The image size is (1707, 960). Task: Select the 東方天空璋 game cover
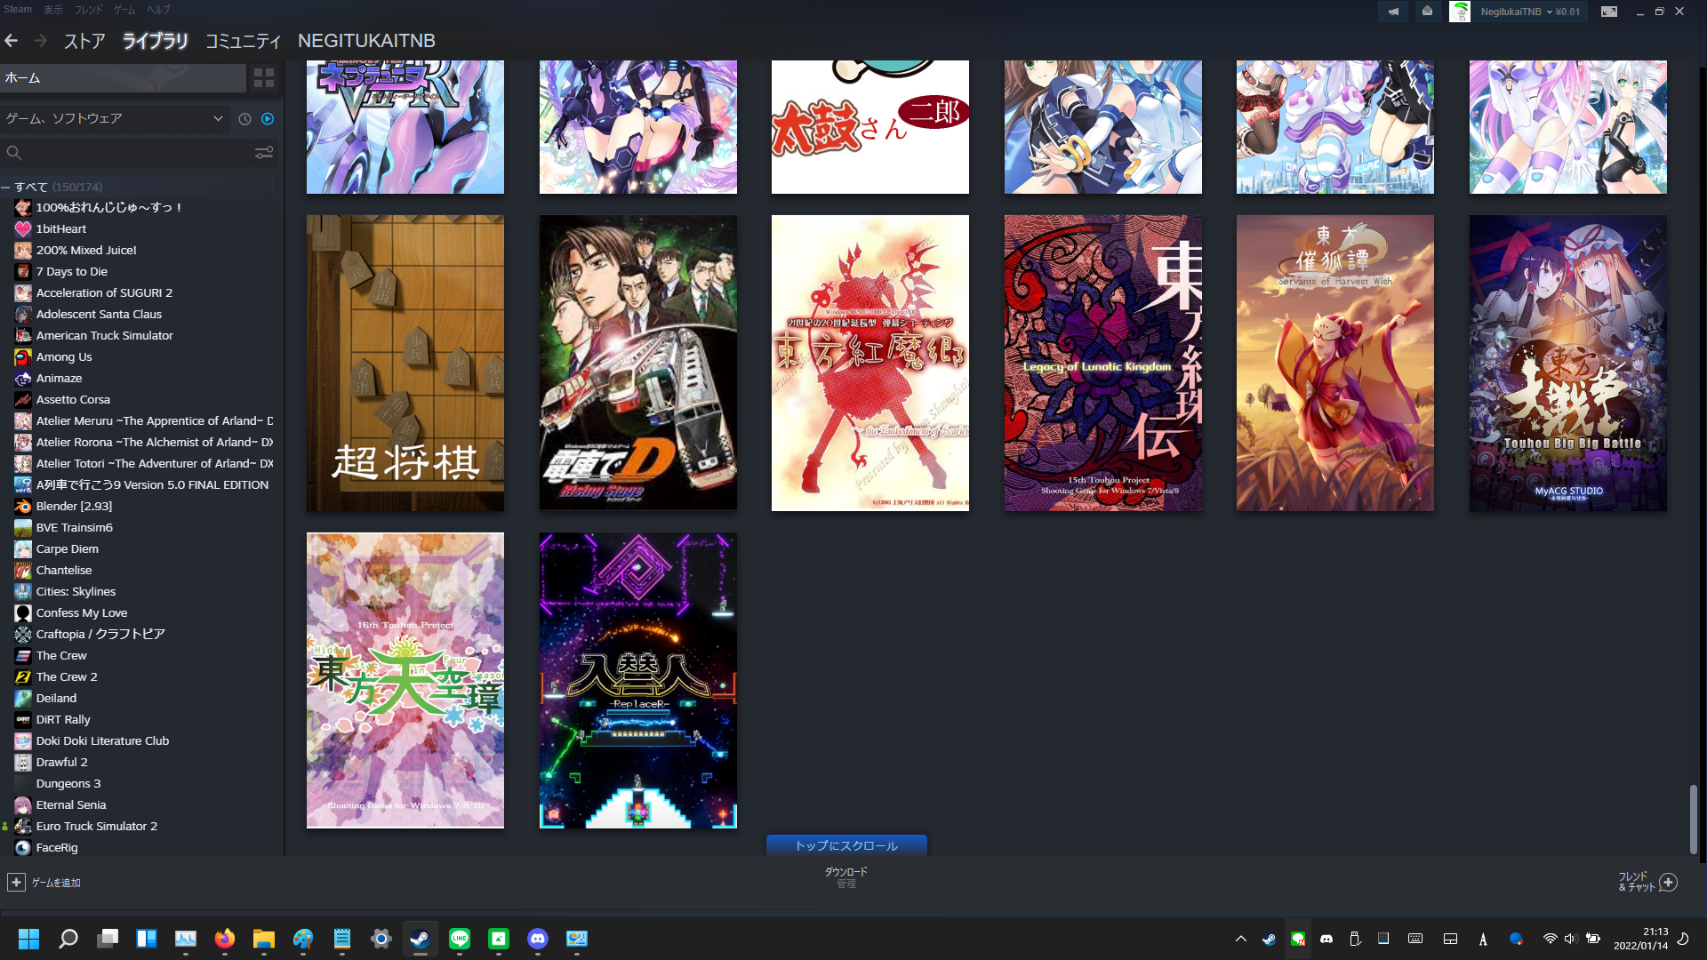[x=405, y=680]
